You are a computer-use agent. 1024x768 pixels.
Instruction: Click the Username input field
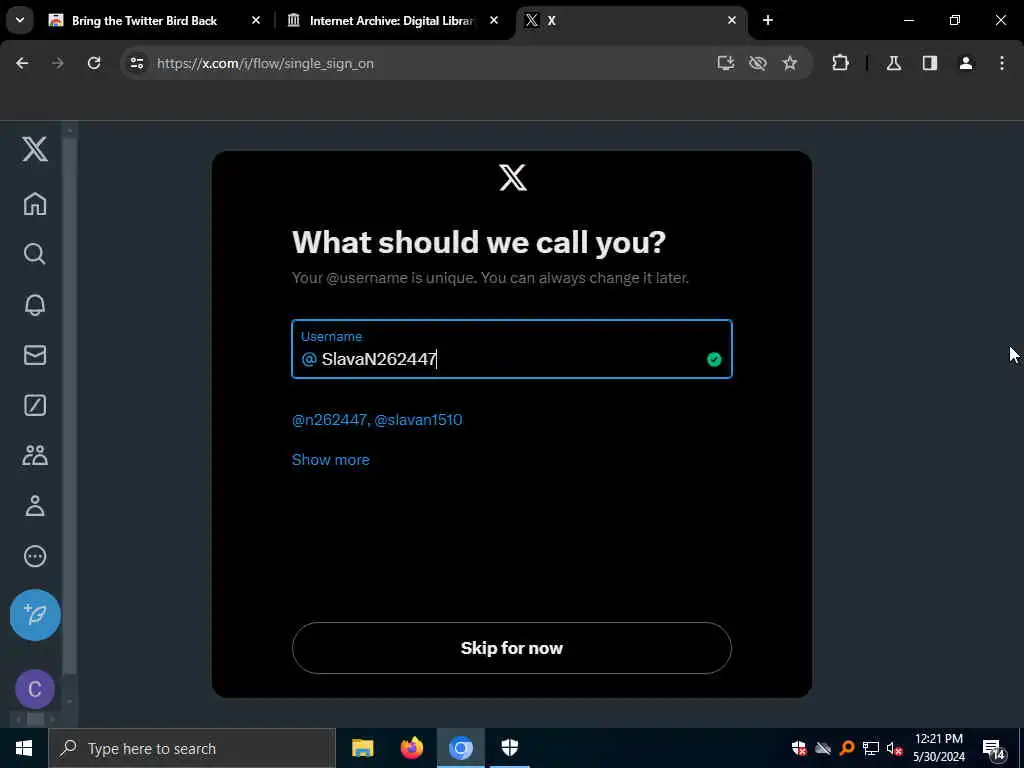pos(511,349)
